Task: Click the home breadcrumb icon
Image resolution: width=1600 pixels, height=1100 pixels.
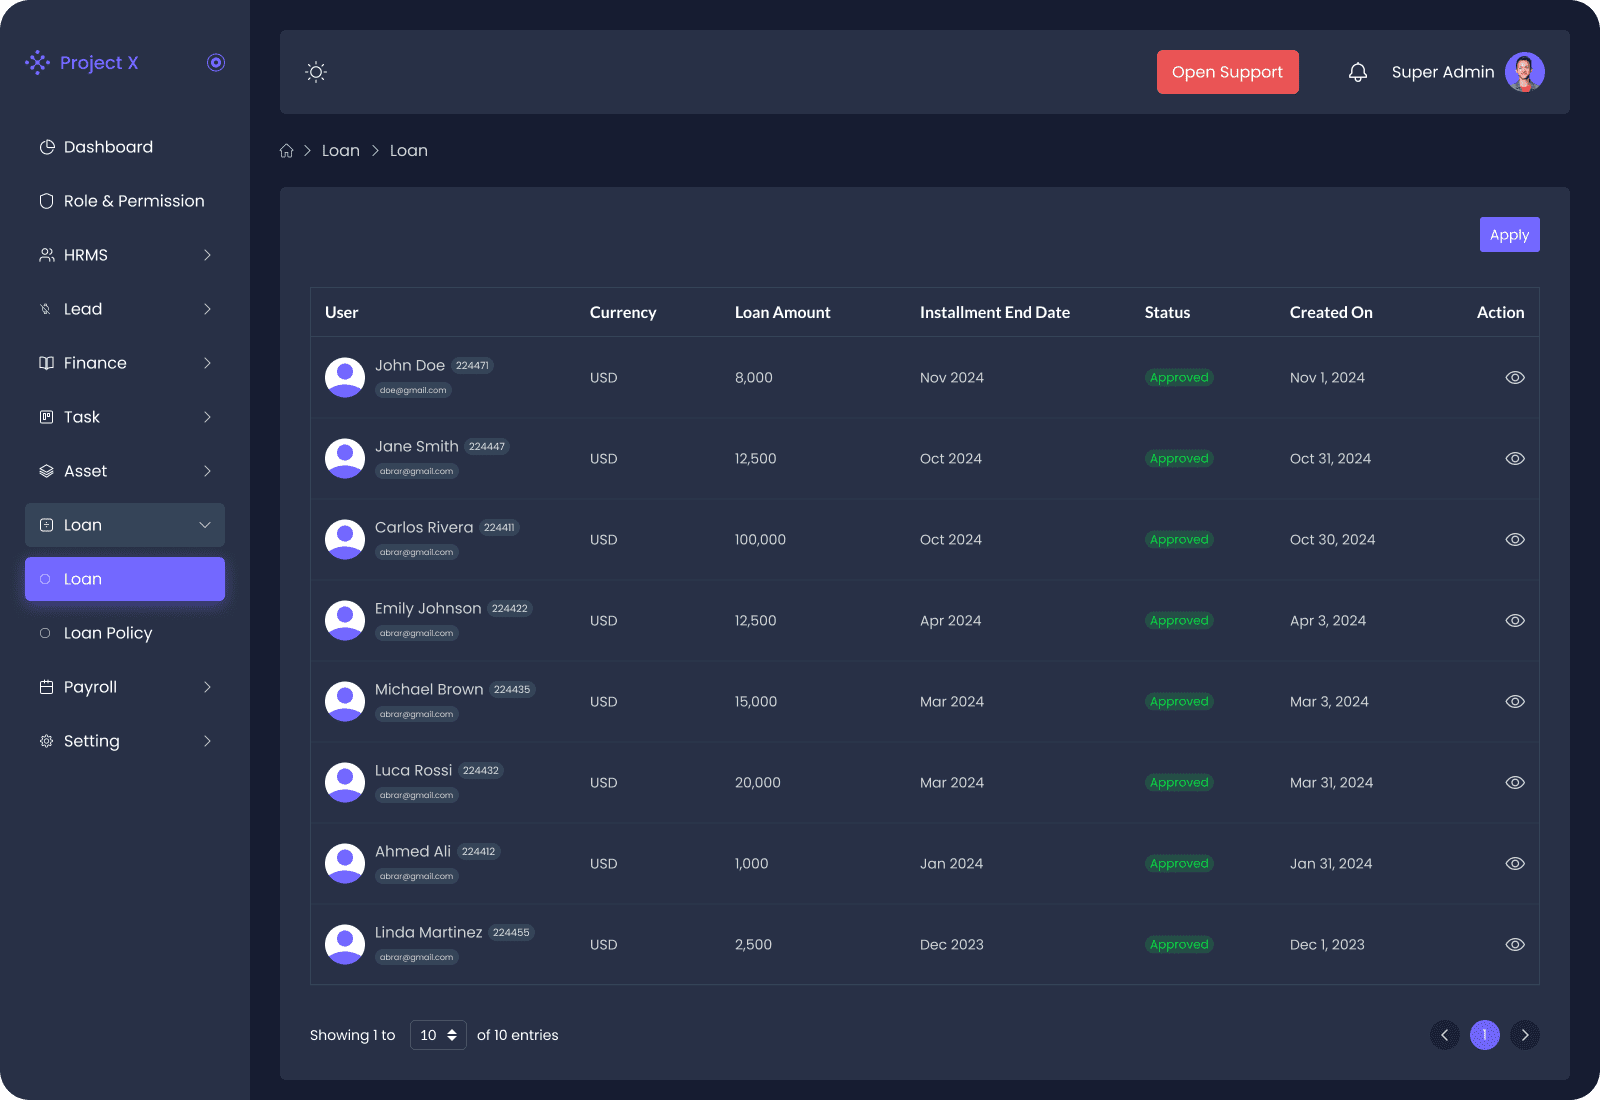Action: 287,151
